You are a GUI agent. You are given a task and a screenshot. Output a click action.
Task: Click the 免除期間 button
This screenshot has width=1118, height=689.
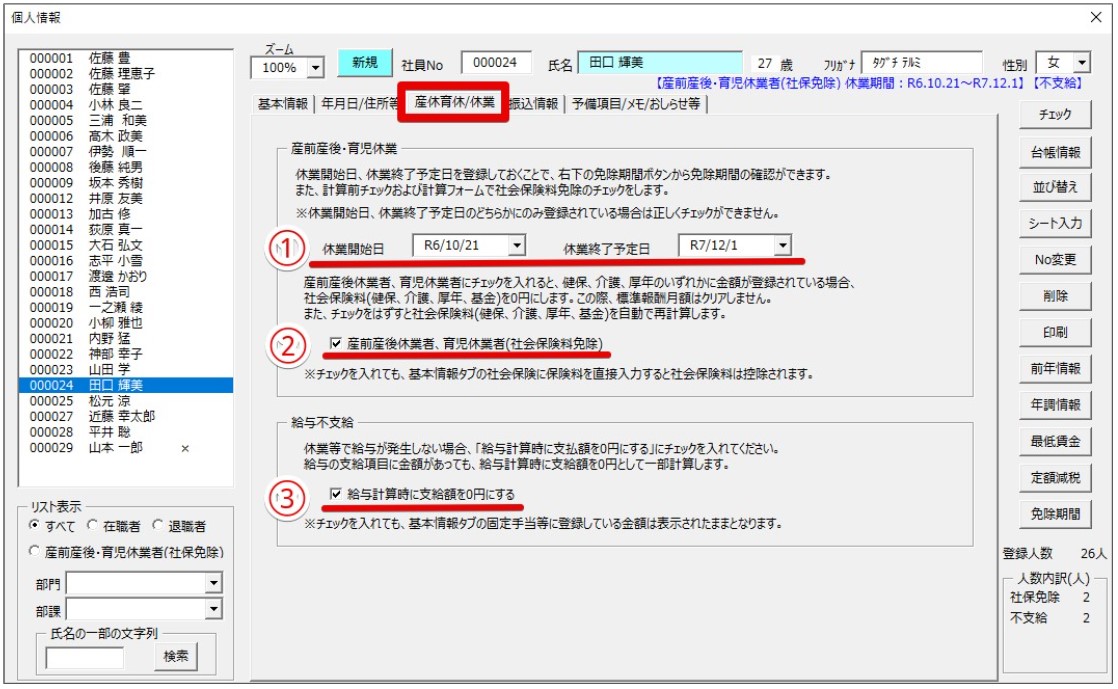[1055, 514]
